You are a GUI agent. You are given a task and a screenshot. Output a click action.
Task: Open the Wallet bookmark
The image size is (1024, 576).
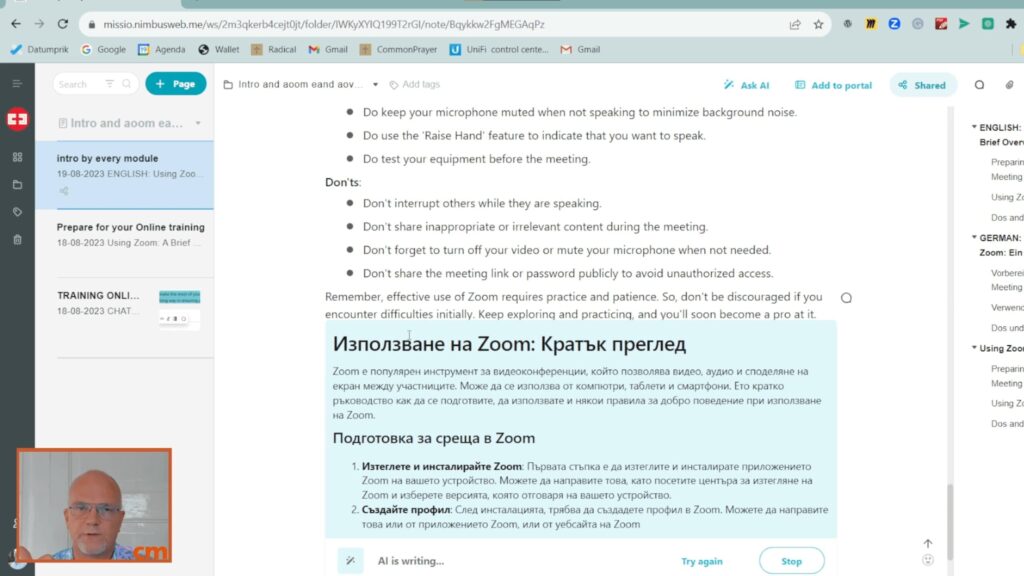pos(219,49)
